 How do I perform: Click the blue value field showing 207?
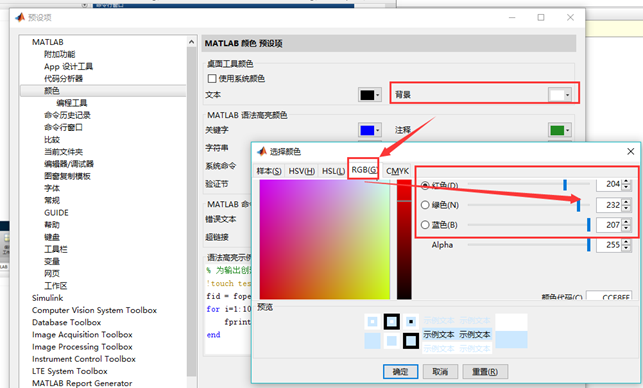[609, 225]
